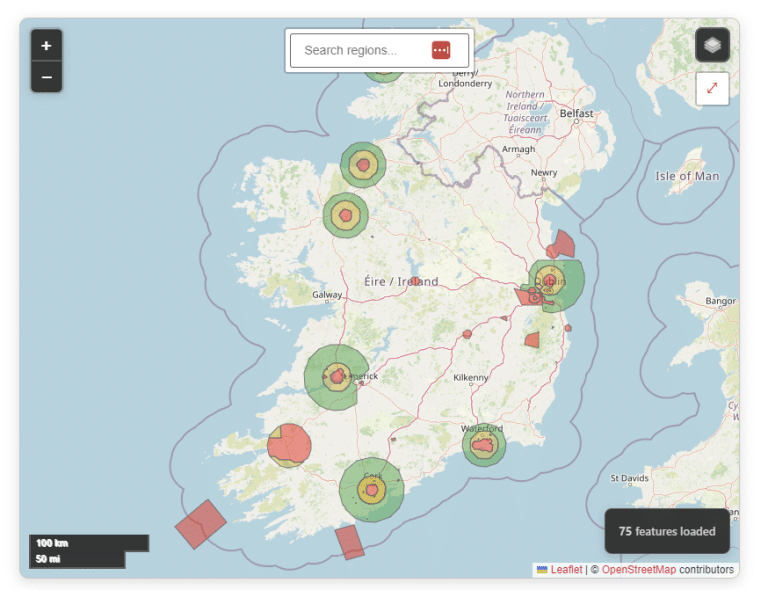The width and height of the screenshot is (768, 590).
Task: Open the map layers control
Action: coord(712,45)
